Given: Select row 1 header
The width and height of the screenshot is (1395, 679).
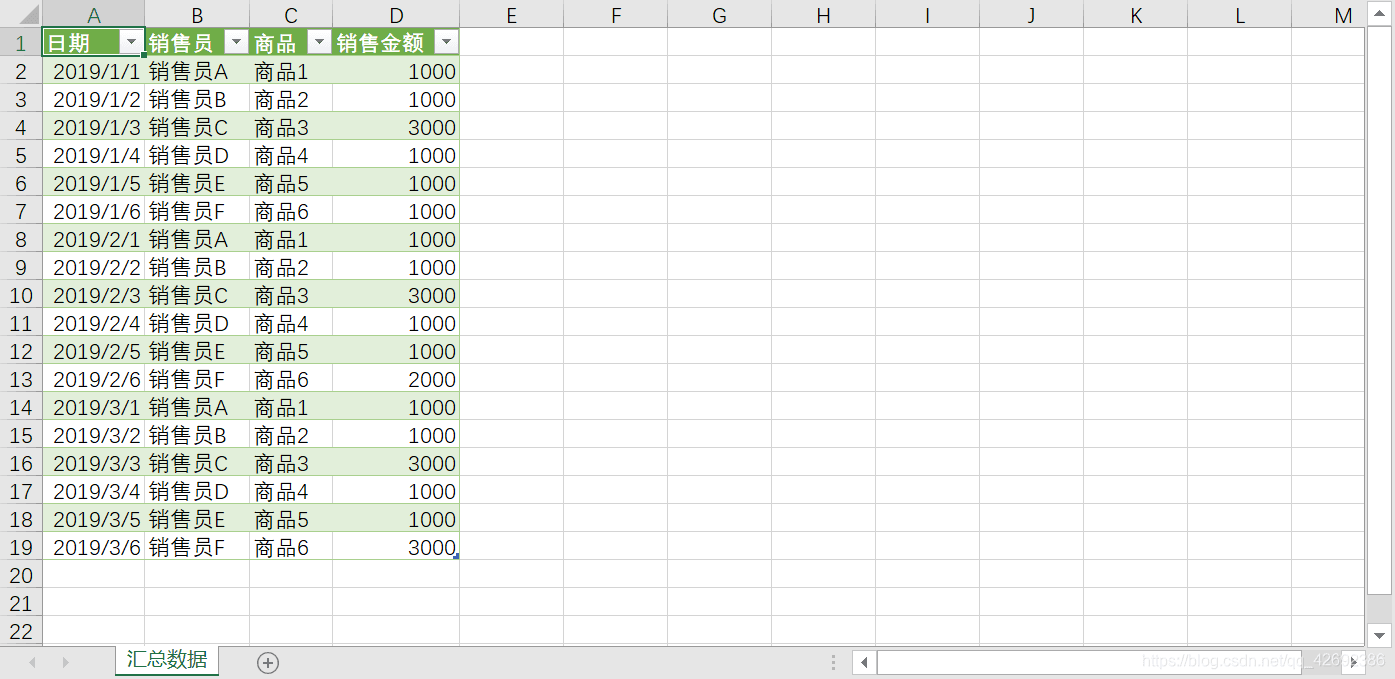Looking at the screenshot, I should click(21, 42).
